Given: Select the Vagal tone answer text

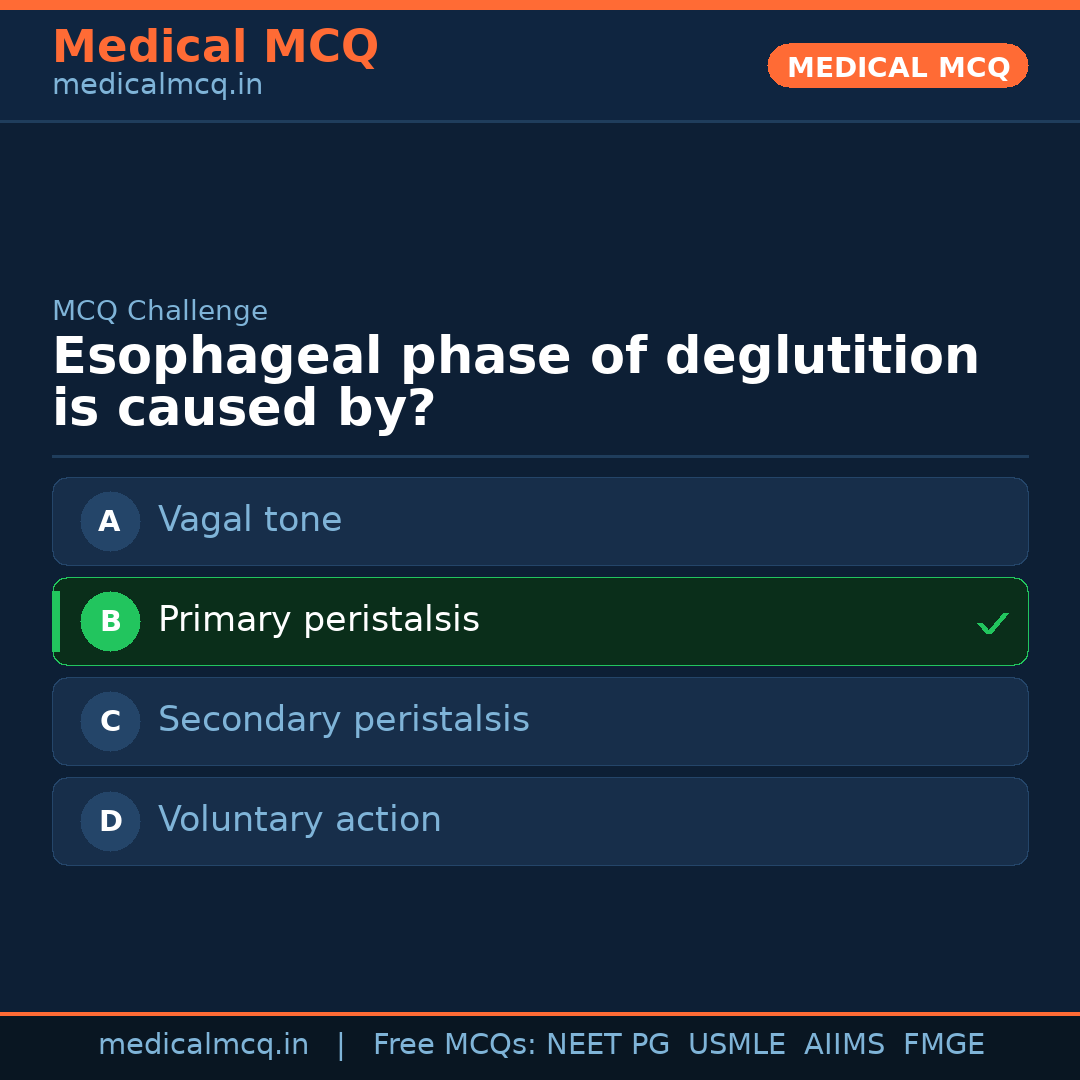Looking at the screenshot, I should 250,520.
